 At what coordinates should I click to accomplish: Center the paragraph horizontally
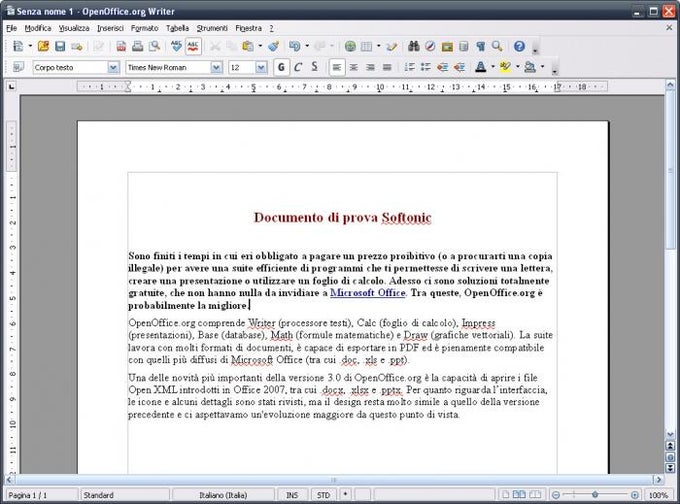click(x=354, y=67)
